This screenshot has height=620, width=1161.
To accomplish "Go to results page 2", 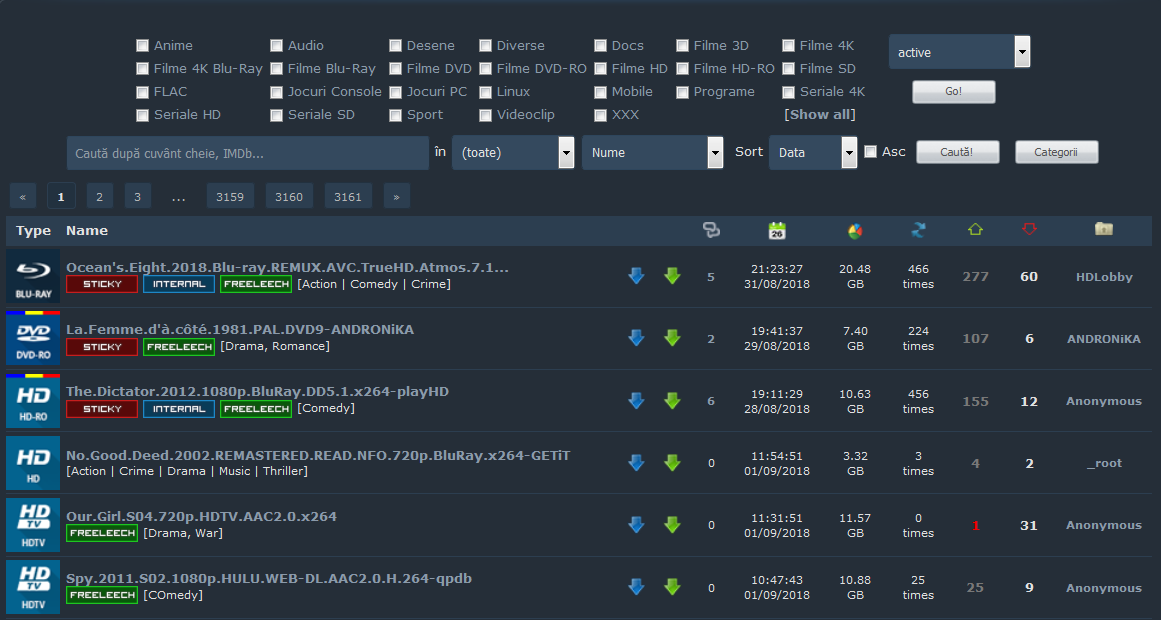I will [x=99, y=196].
